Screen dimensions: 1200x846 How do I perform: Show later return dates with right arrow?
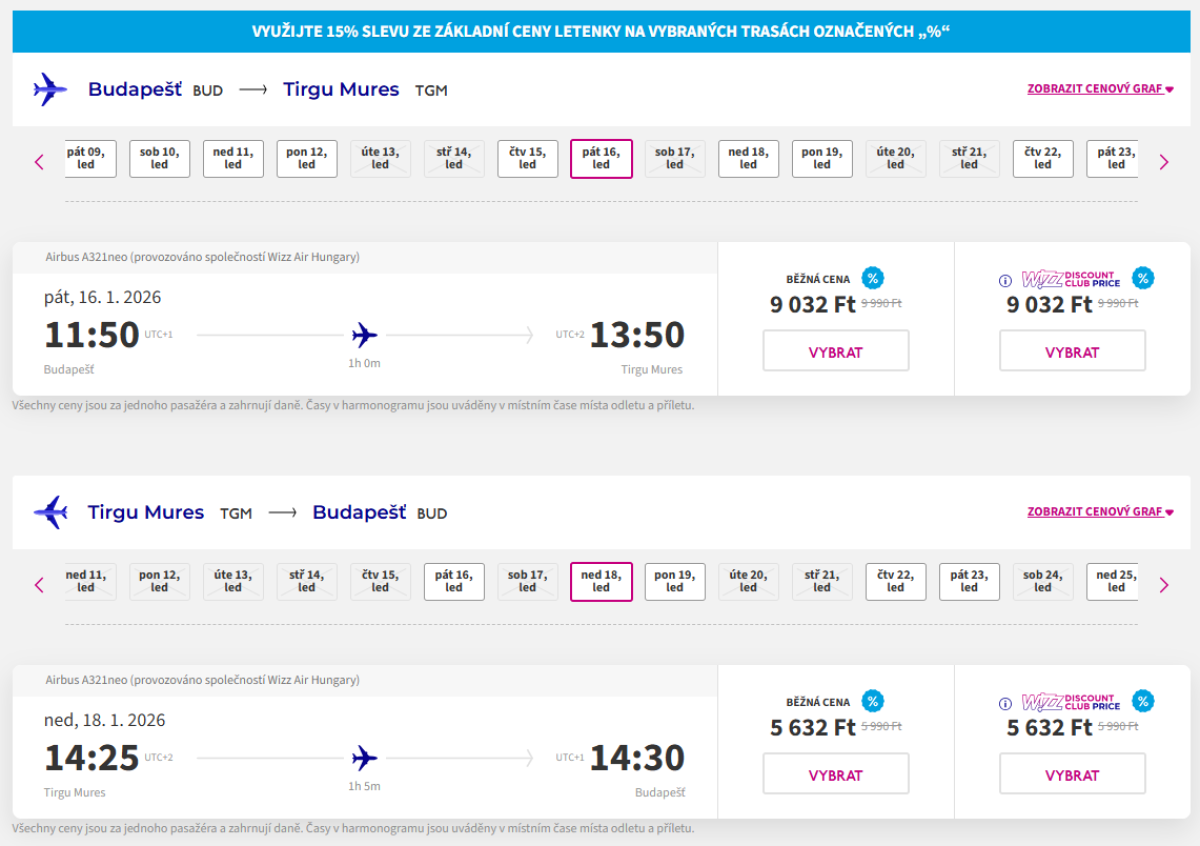(1164, 584)
